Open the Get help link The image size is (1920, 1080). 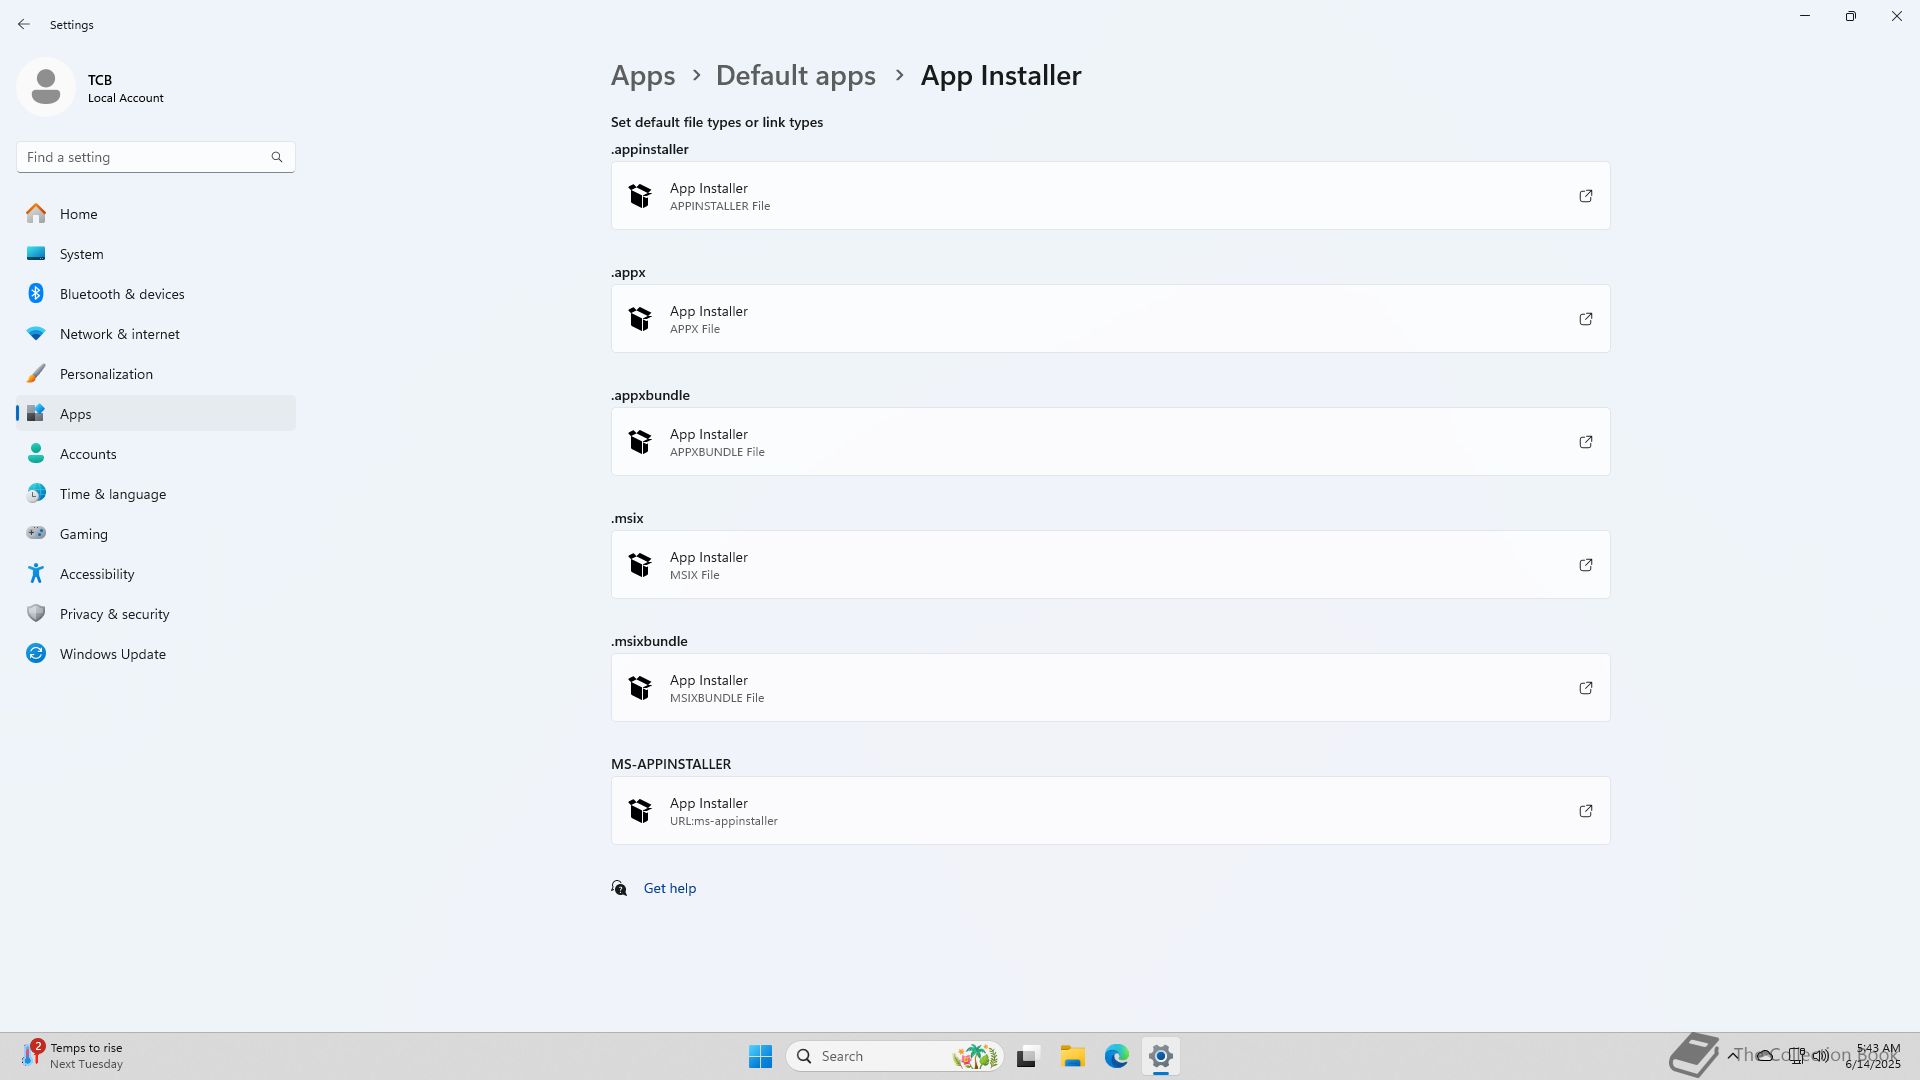pos(669,888)
